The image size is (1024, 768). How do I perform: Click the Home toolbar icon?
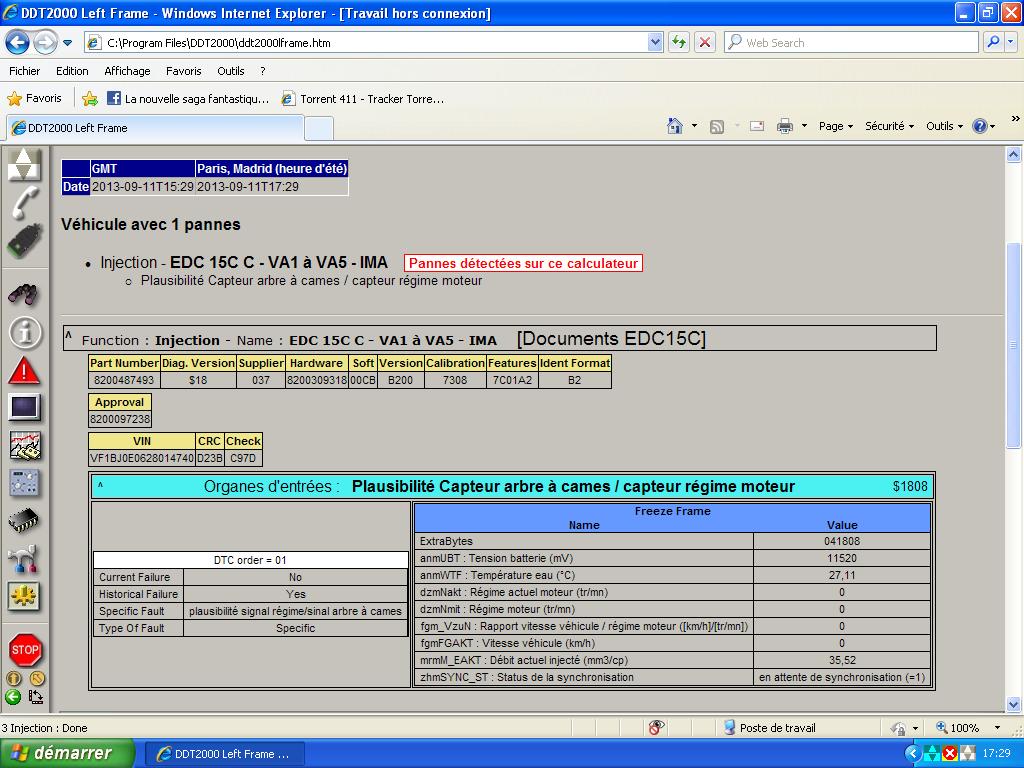click(x=675, y=125)
